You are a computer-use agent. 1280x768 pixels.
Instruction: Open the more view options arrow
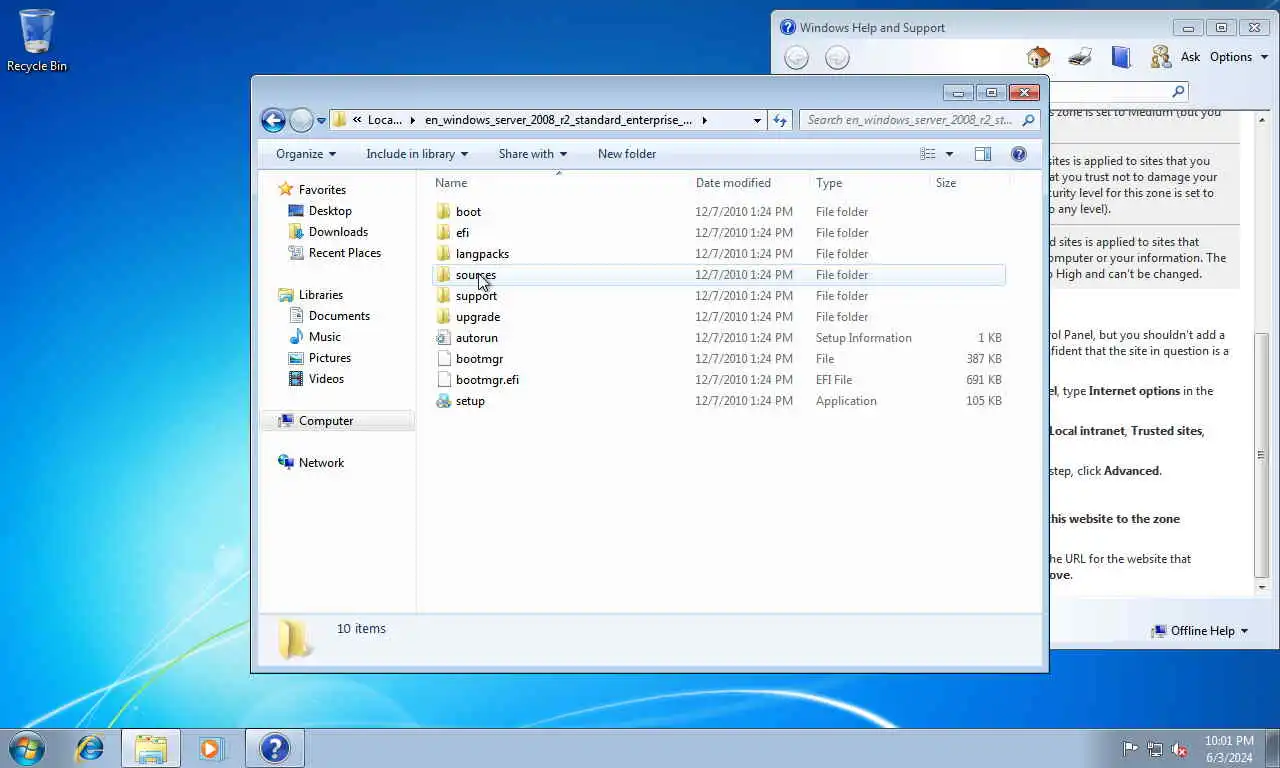tap(949, 154)
